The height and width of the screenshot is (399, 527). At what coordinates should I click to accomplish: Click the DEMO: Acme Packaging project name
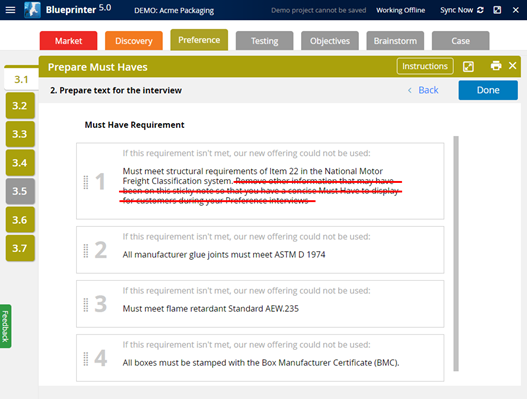[x=174, y=10]
